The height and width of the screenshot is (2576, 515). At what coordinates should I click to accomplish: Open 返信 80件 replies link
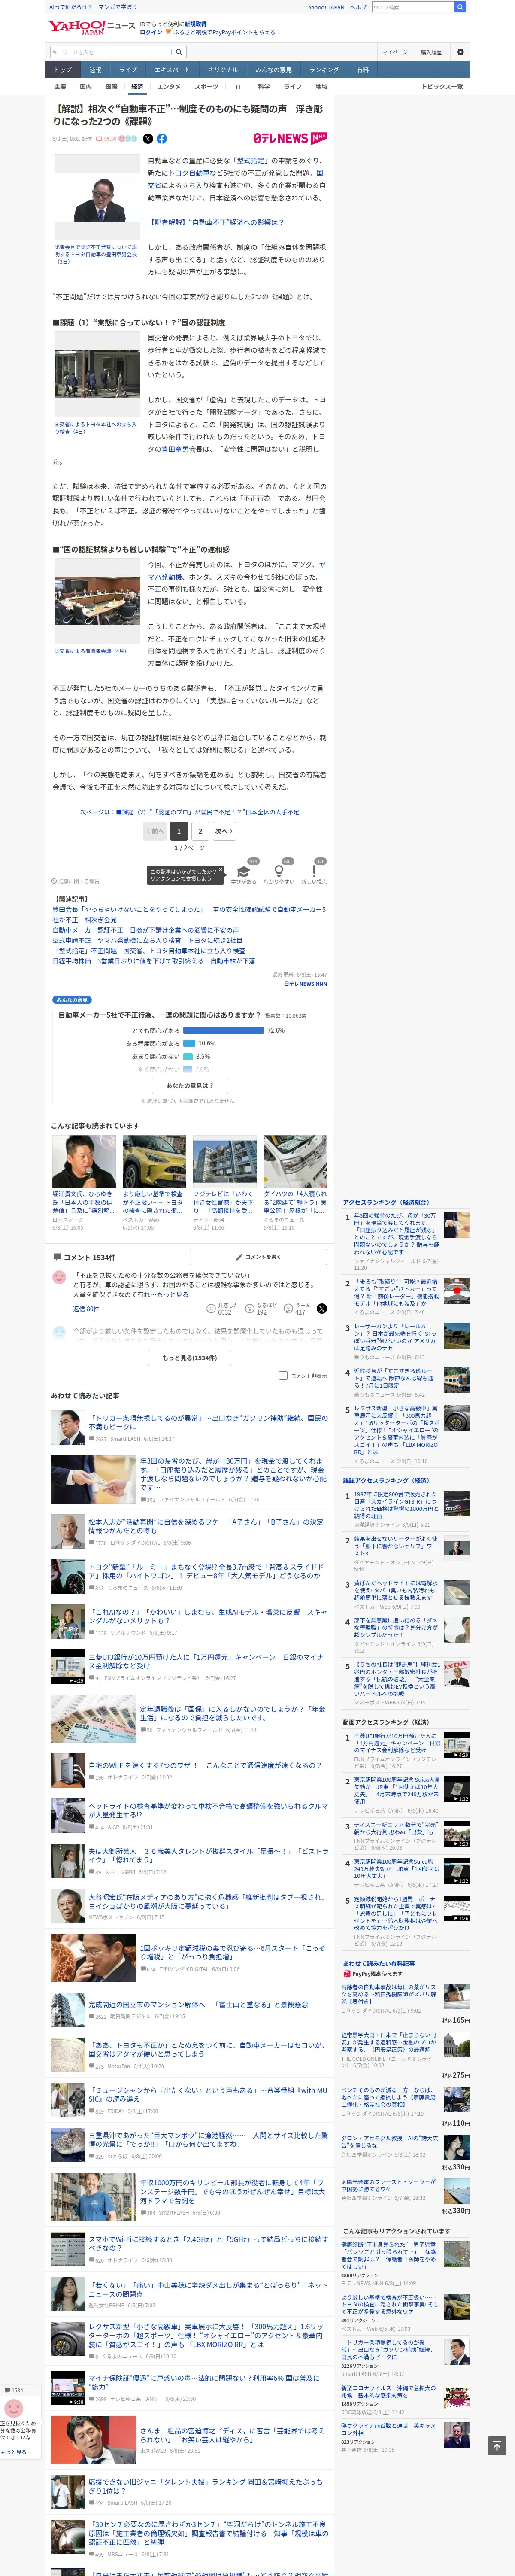coord(86,1308)
